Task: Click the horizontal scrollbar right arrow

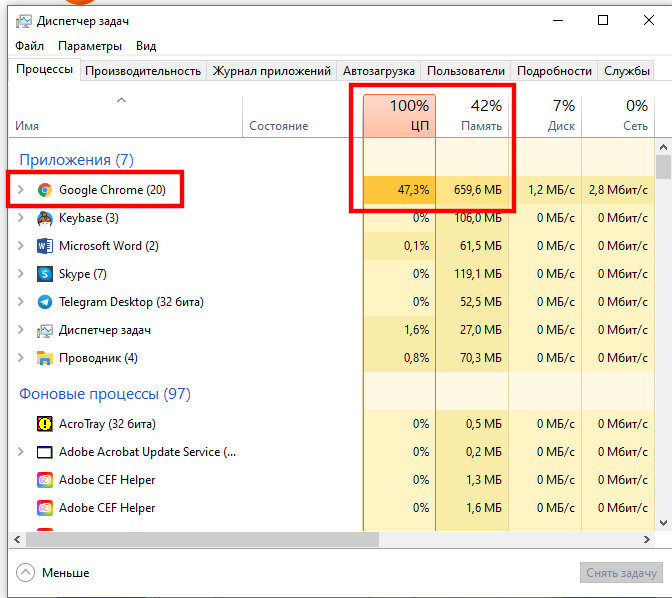Action: click(x=647, y=540)
